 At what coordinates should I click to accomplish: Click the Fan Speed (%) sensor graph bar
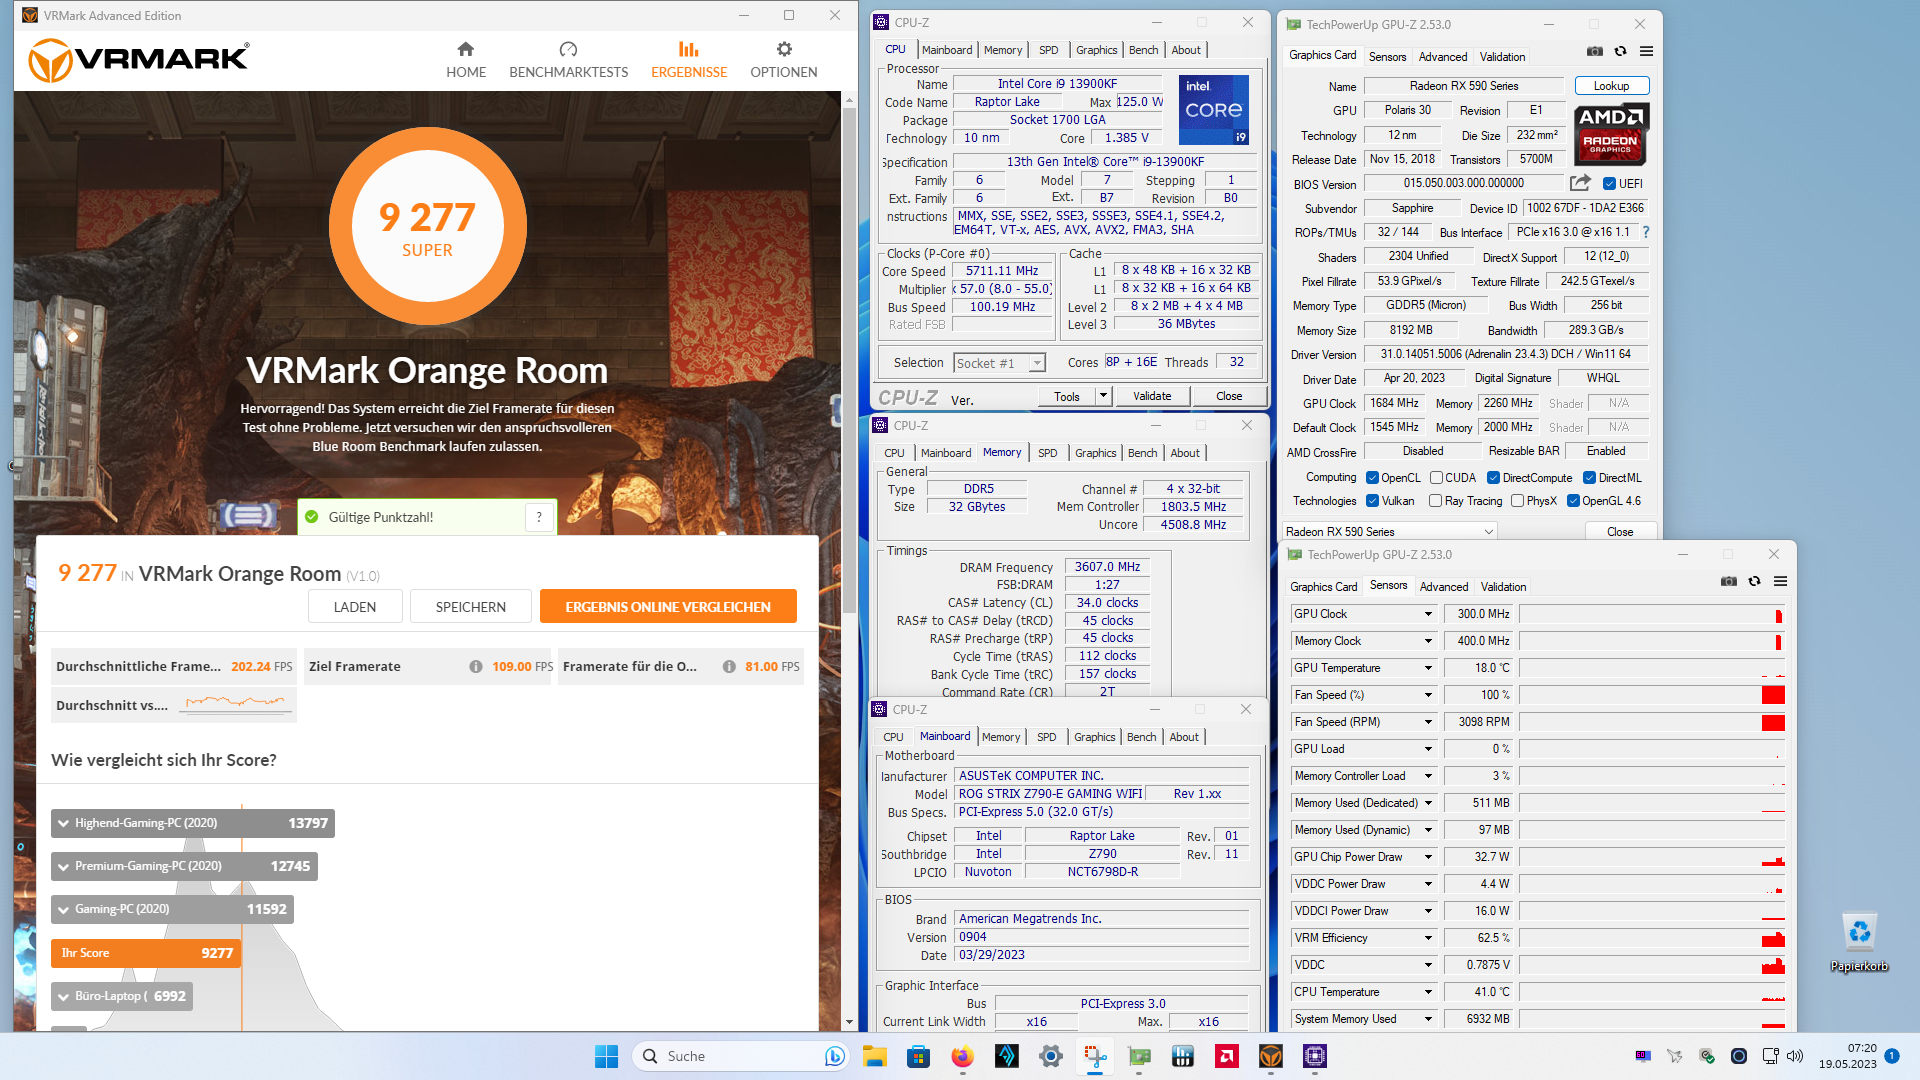[1652, 695]
